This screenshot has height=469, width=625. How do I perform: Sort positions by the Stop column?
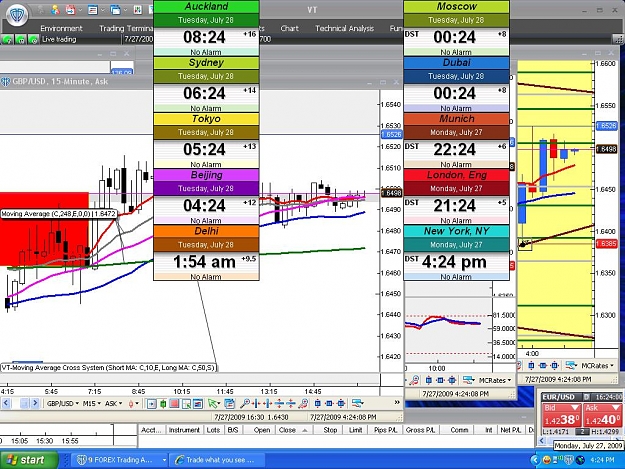pos(330,430)
